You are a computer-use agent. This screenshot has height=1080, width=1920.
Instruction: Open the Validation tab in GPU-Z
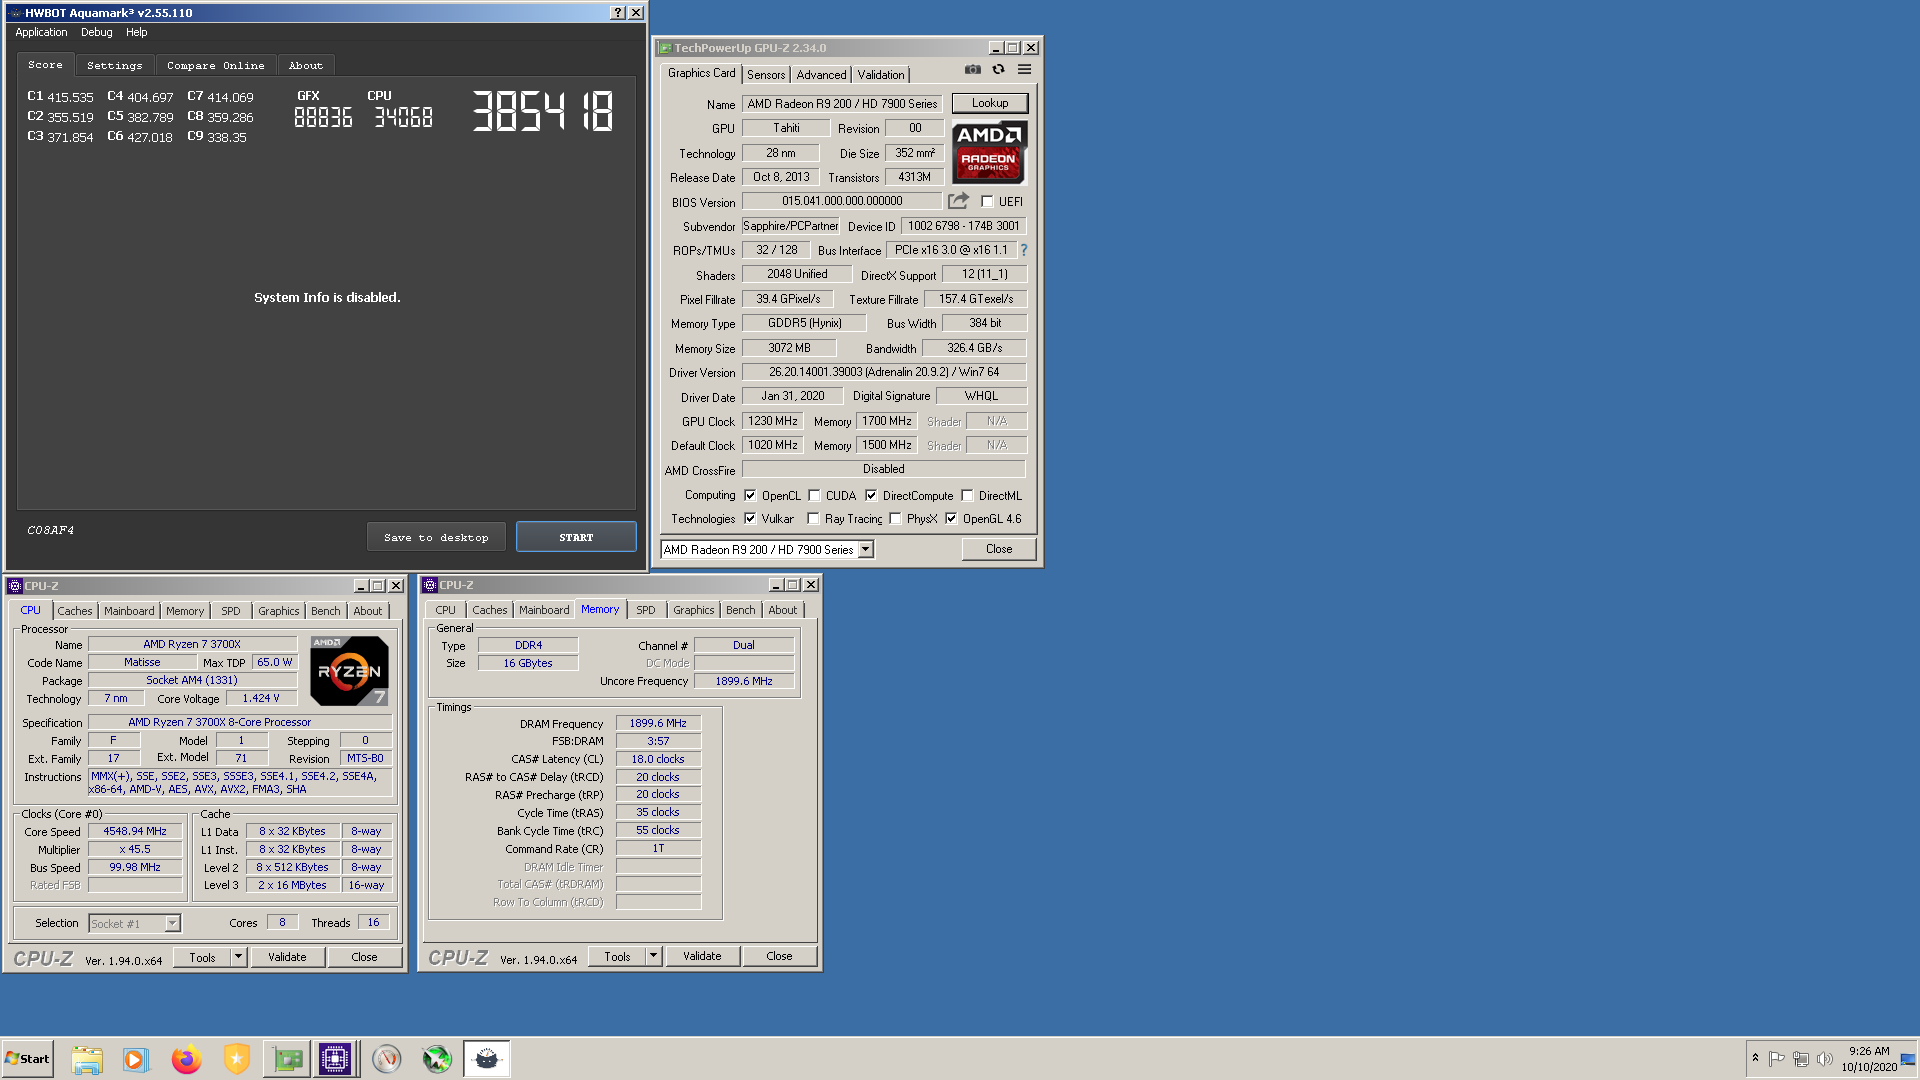pyautogui.click(x=881, y=75)
